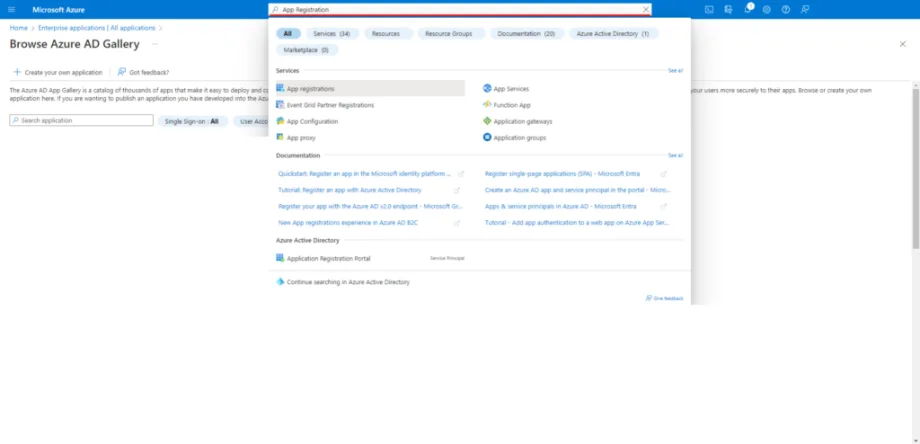The height and width of the screenshot is (444, 920).
Task: Open portal settings gear
Action: coord(766,9)
